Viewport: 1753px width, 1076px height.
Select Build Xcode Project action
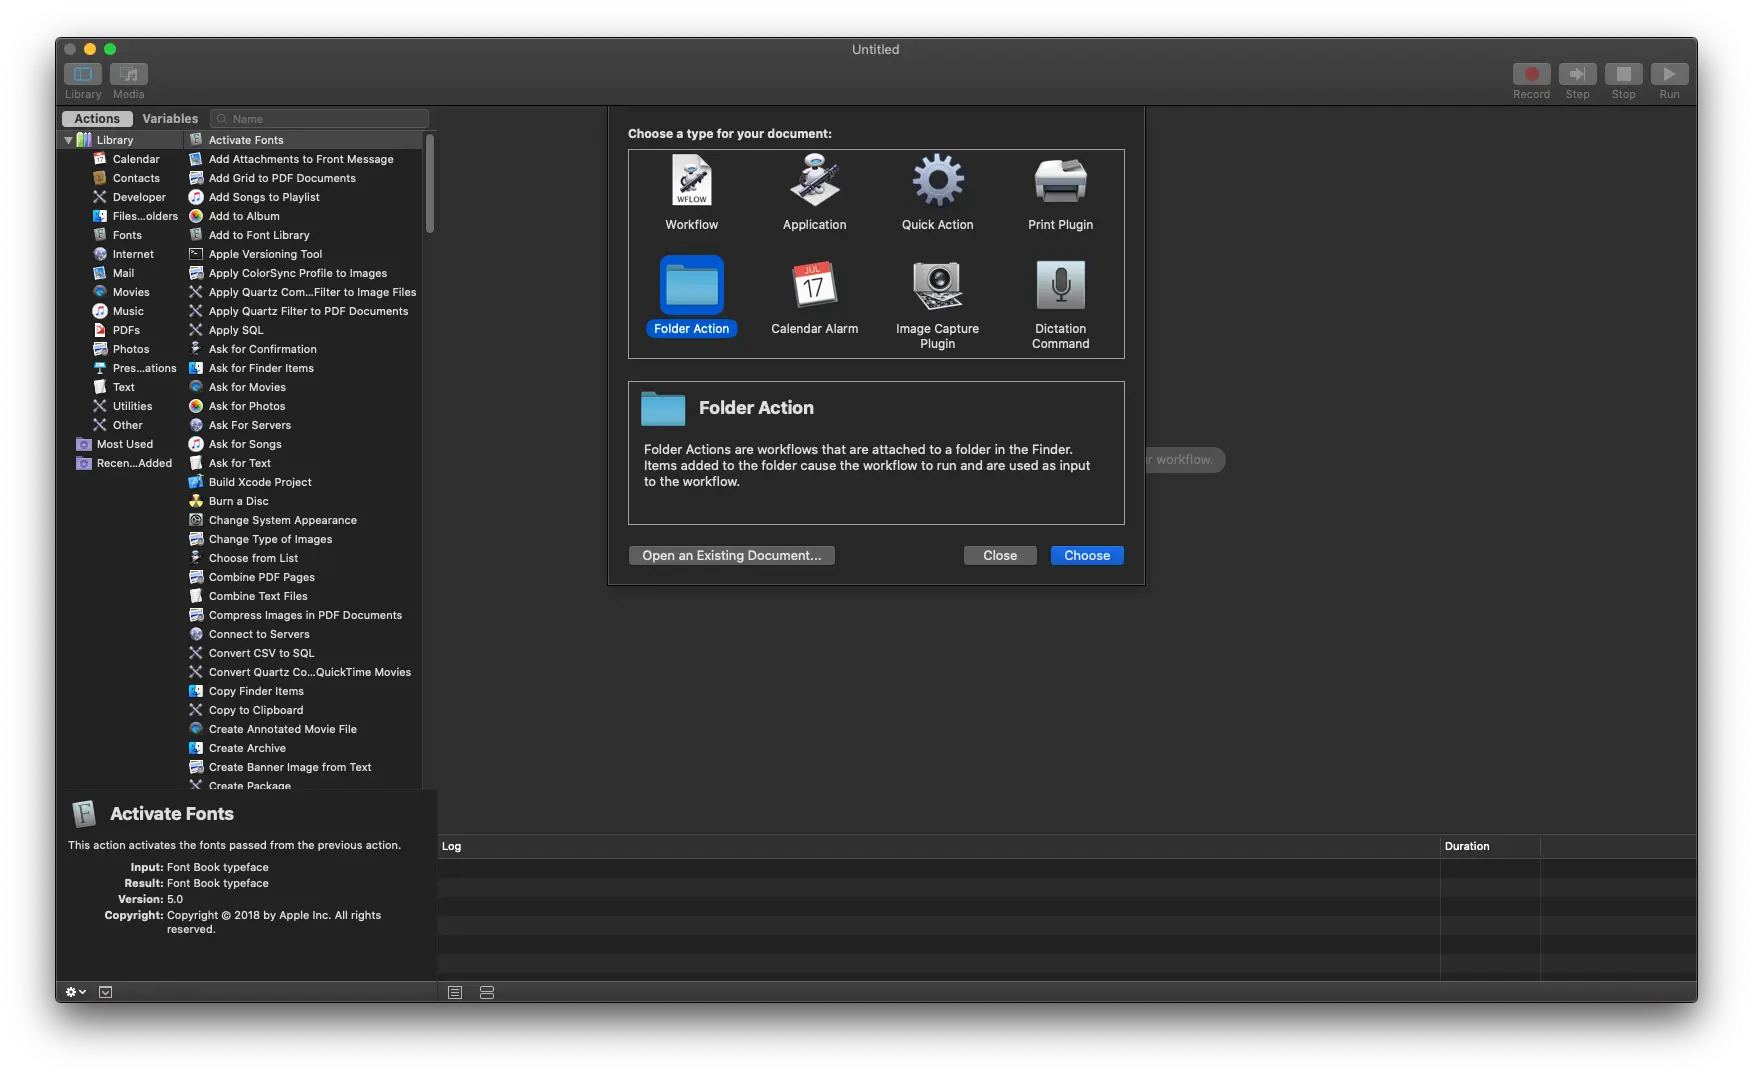tap(303, 482)
